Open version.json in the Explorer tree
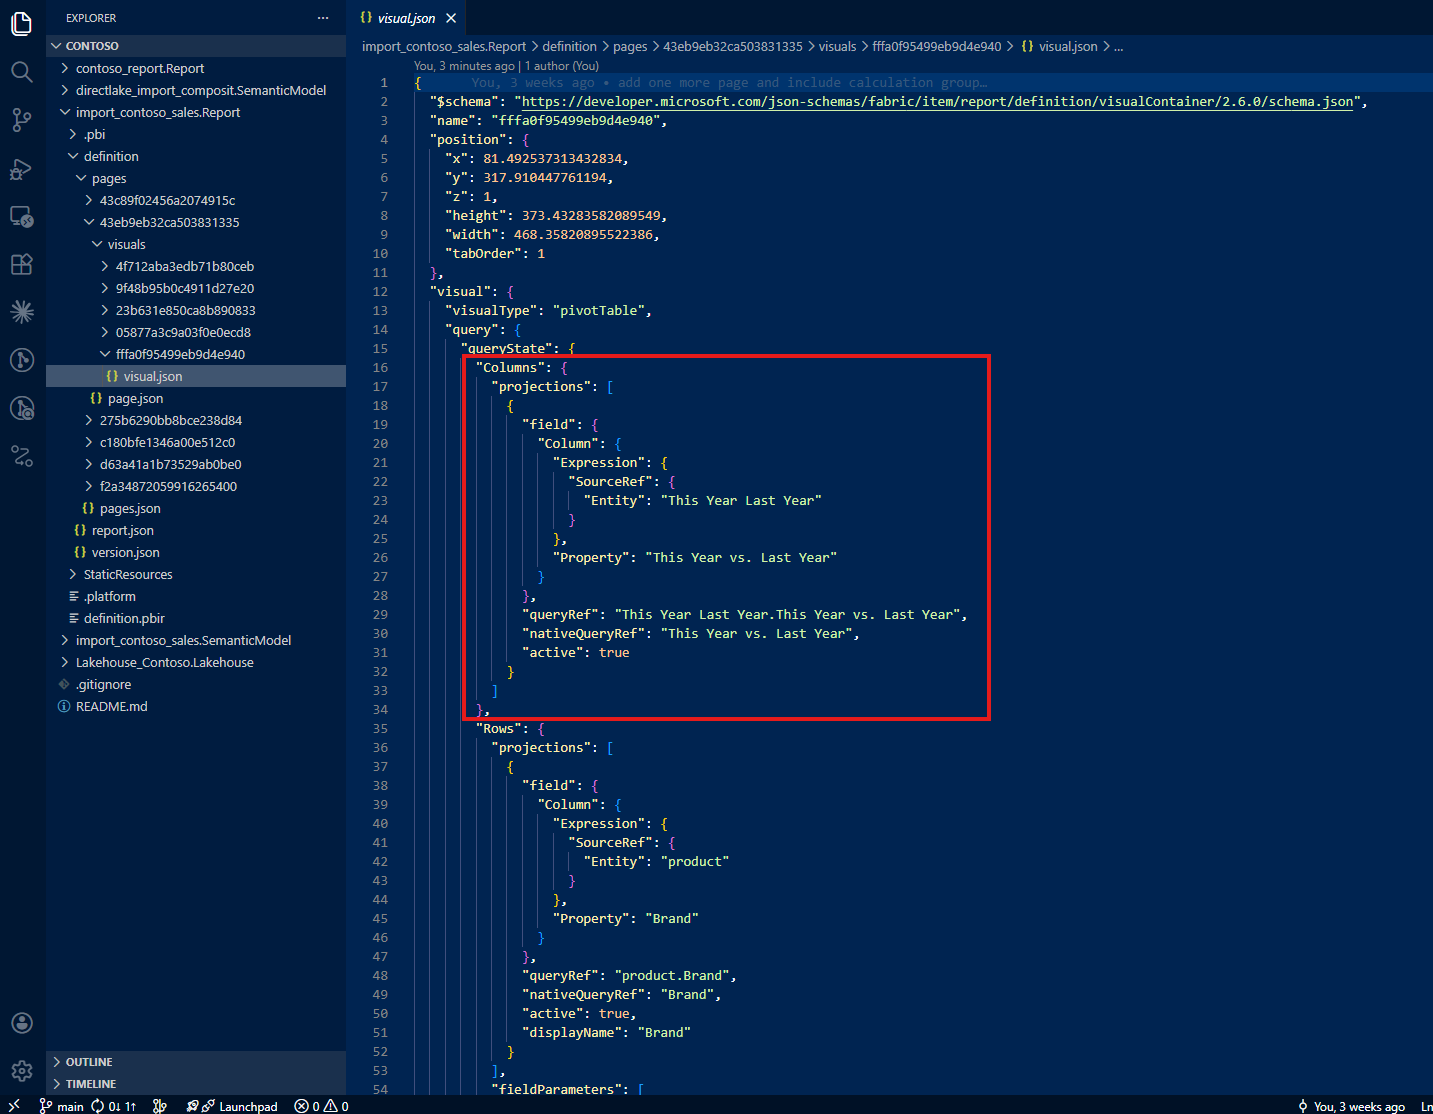Image resolution: width=1433 pixels, height=1114 pixels. pyautogui.click(x=195, y=552)
